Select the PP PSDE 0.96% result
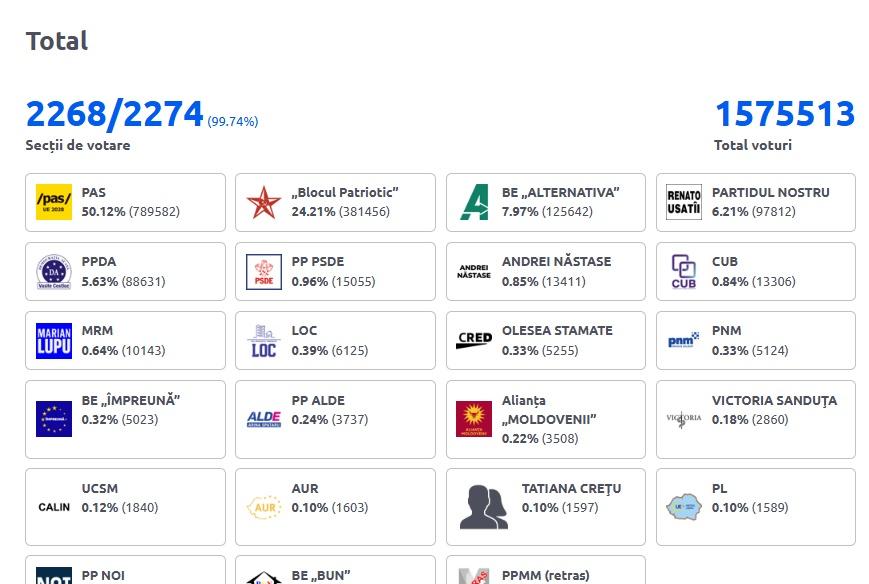Viewport: 869px width, 584px height. click(334, 281)
